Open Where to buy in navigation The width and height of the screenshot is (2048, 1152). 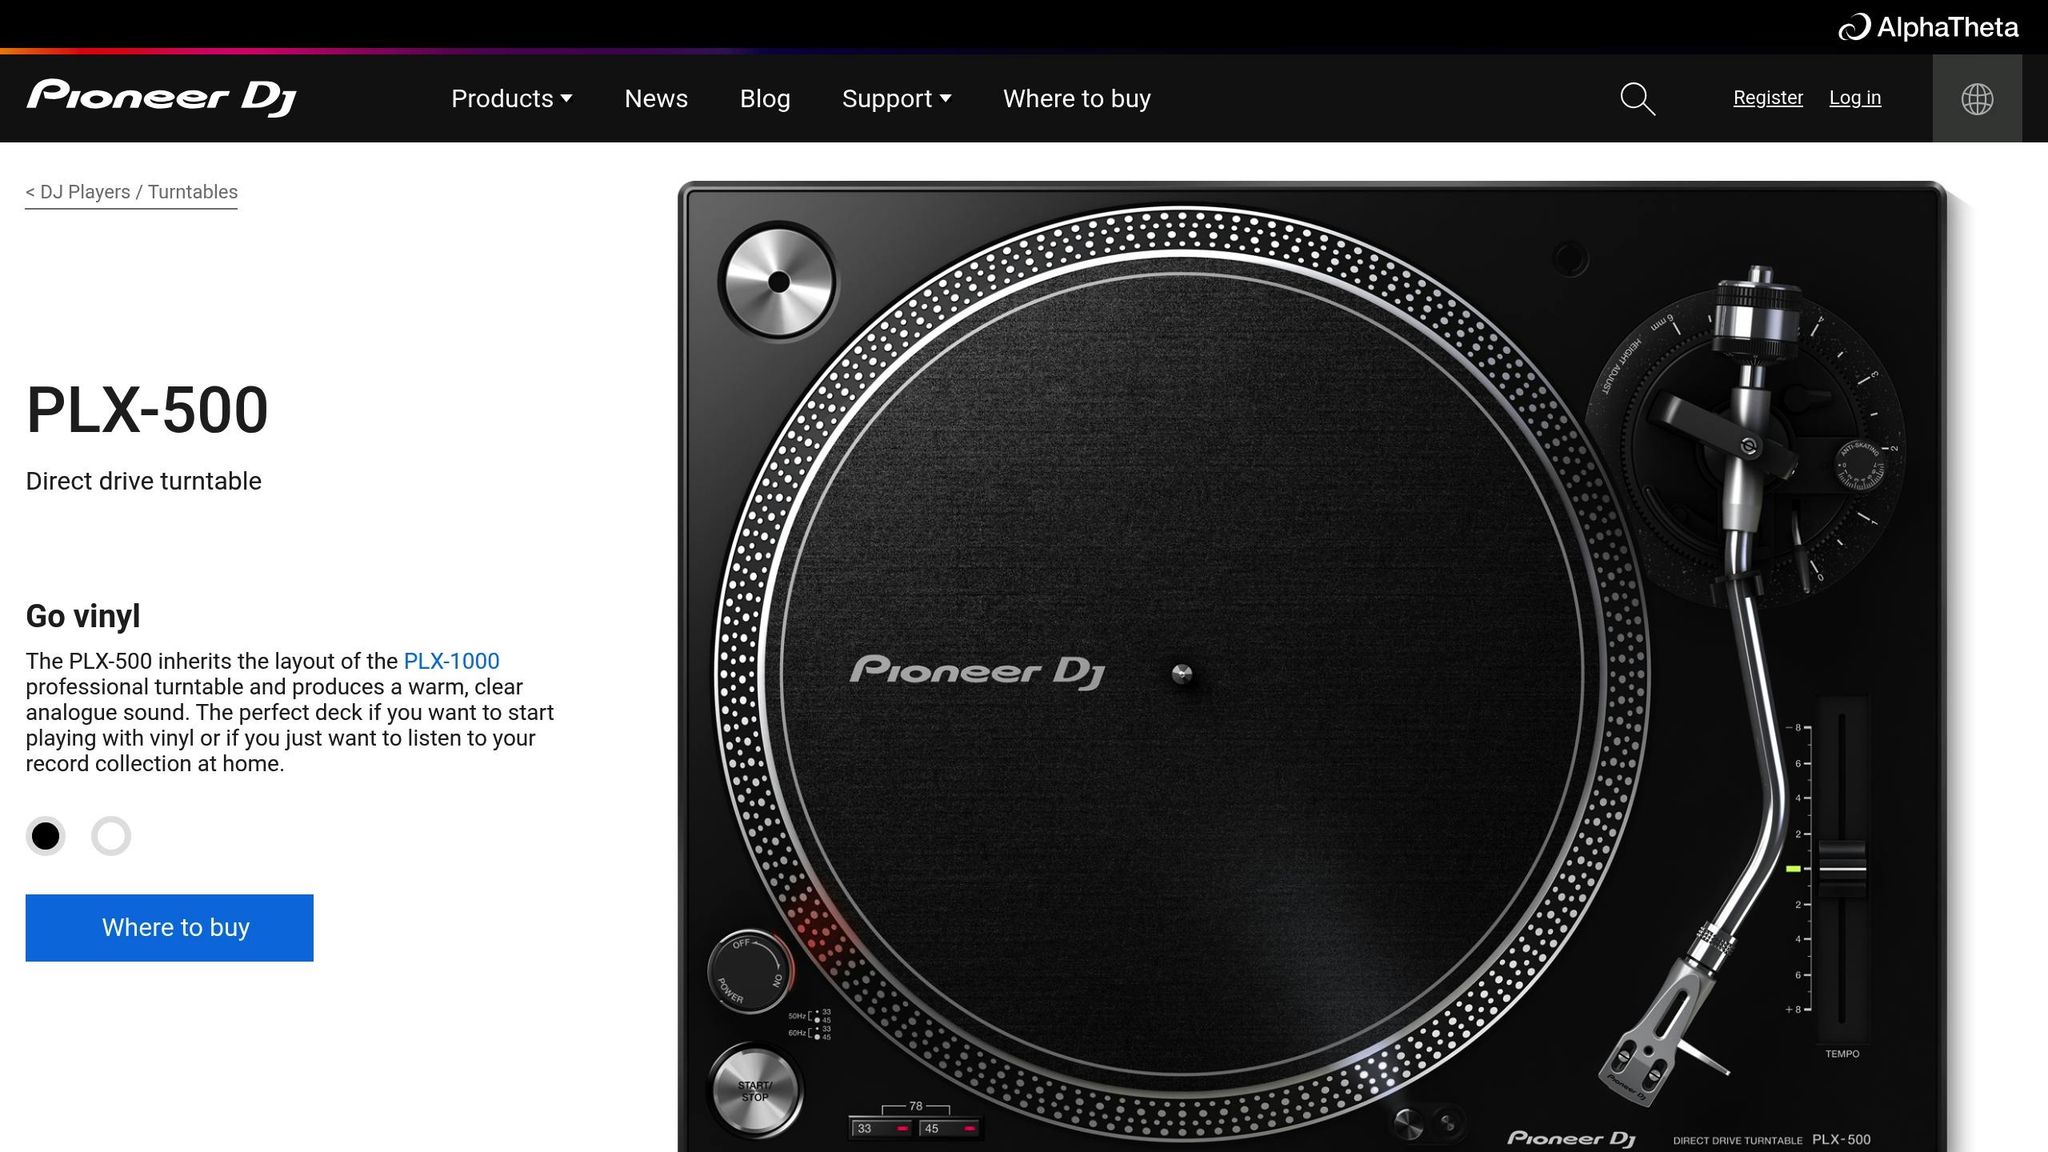[x=1077, y=99]
